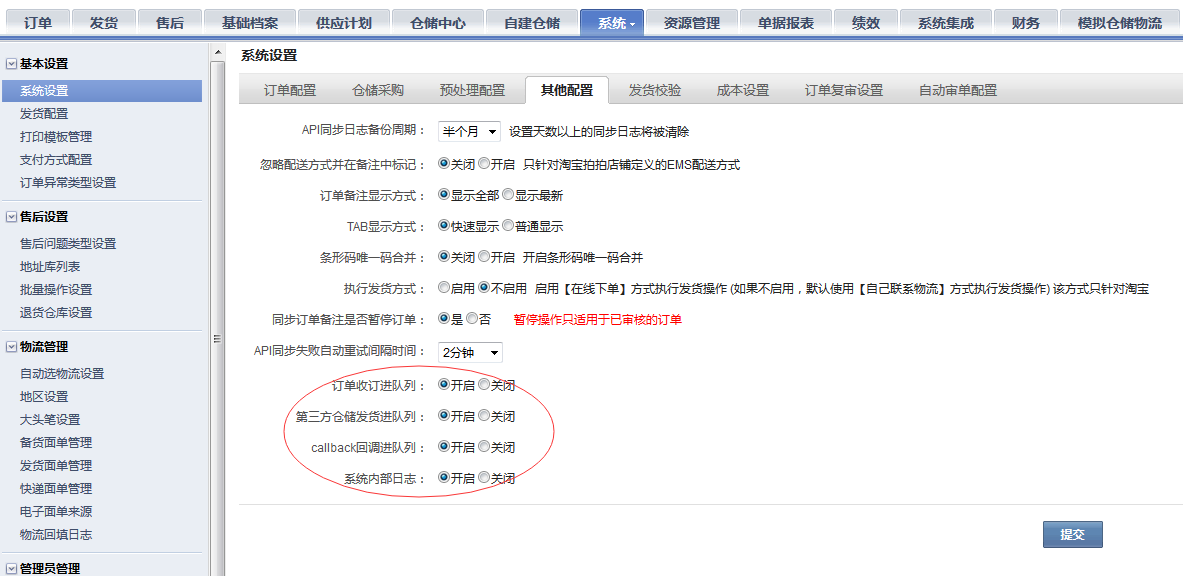
Task: Click the sidebar splitter handle
Action: click(x=217, y=340)
